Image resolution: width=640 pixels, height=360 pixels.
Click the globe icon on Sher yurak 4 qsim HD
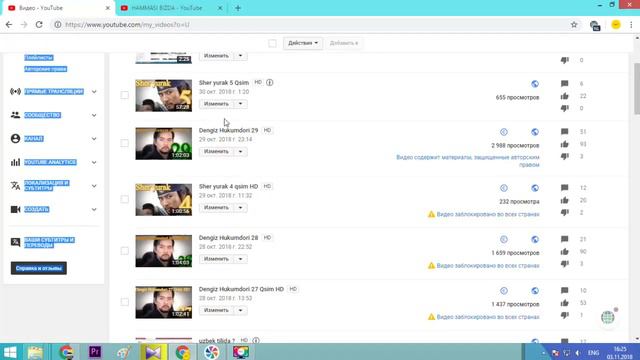pos(535,188)
